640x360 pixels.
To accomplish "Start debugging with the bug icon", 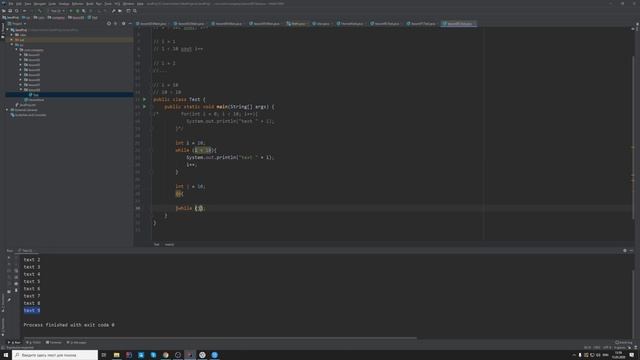I will click(x=77, y=11).
